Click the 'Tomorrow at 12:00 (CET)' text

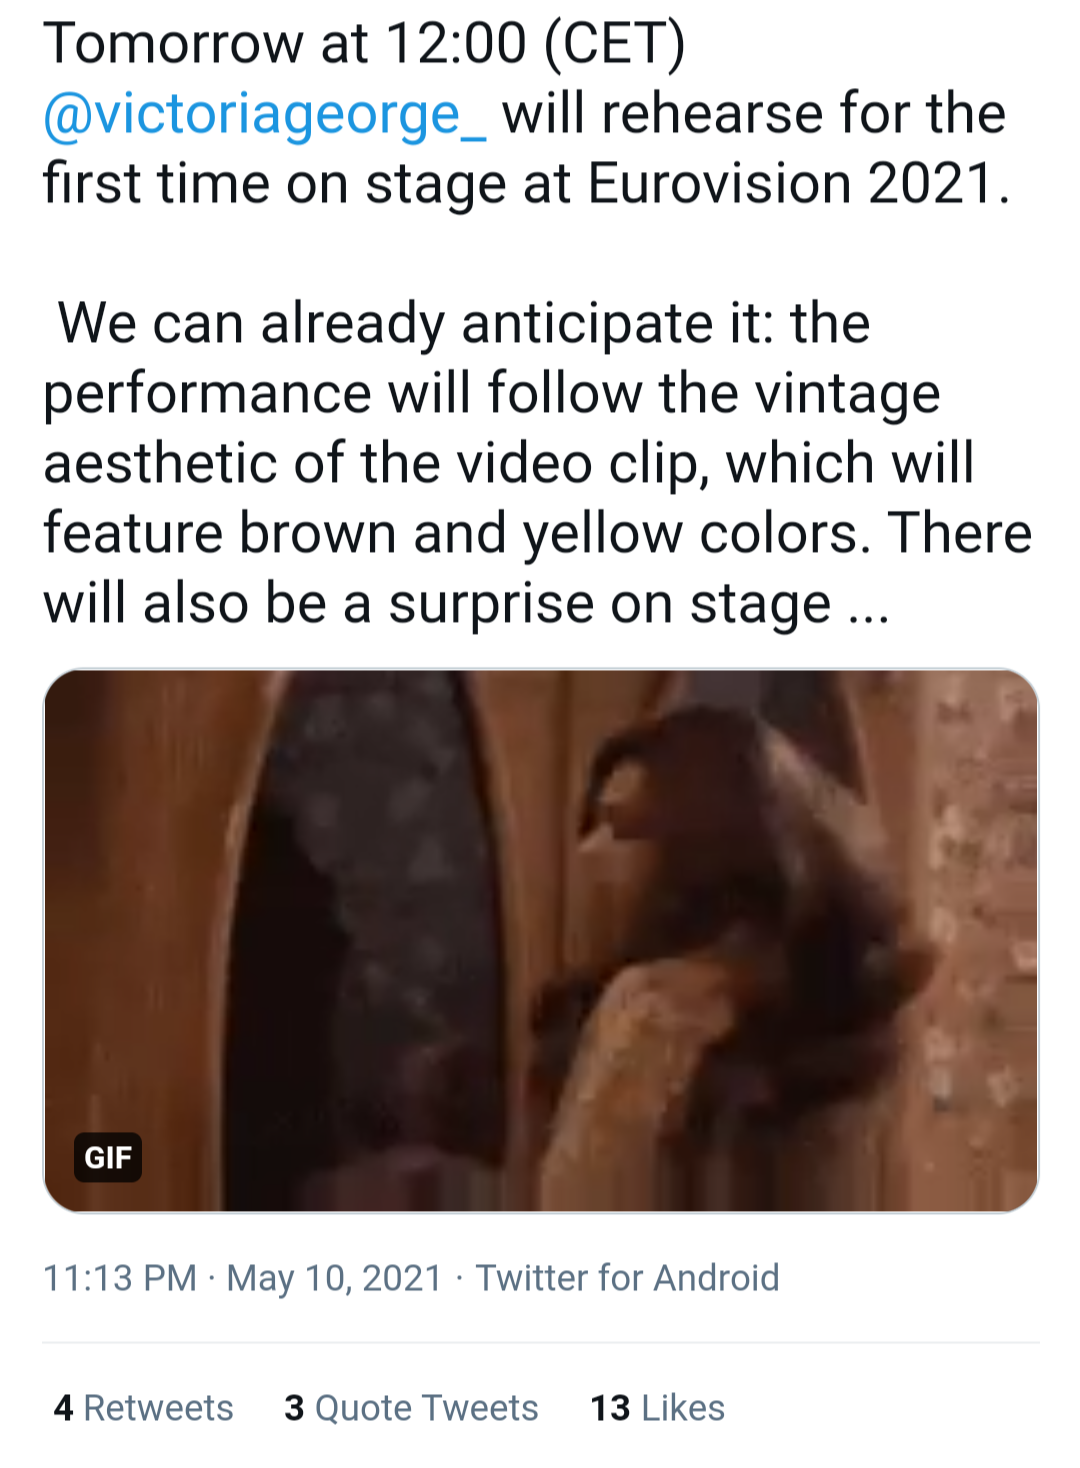(364, 44)
